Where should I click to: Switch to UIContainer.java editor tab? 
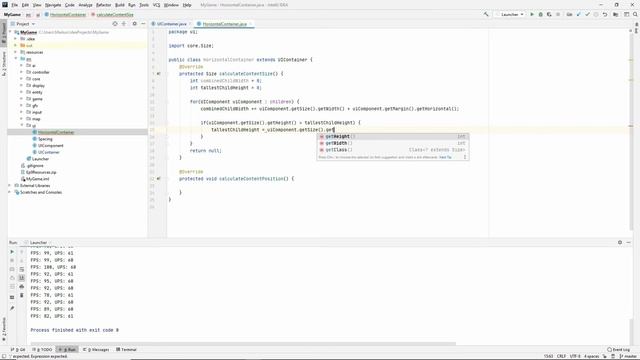point(171,24)
